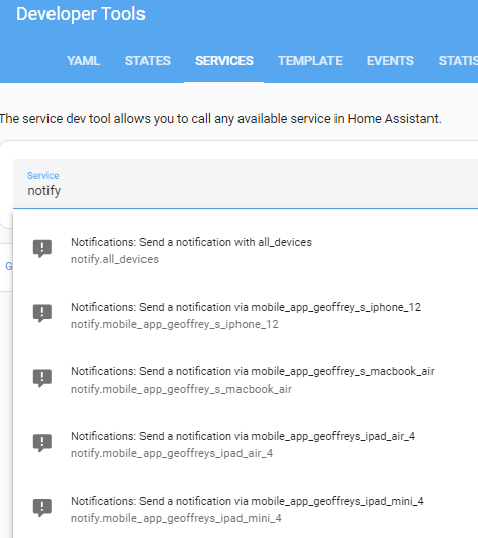The image size is (478, 538).
Task: Open the EVENTS tab
Action: [390, 61]
